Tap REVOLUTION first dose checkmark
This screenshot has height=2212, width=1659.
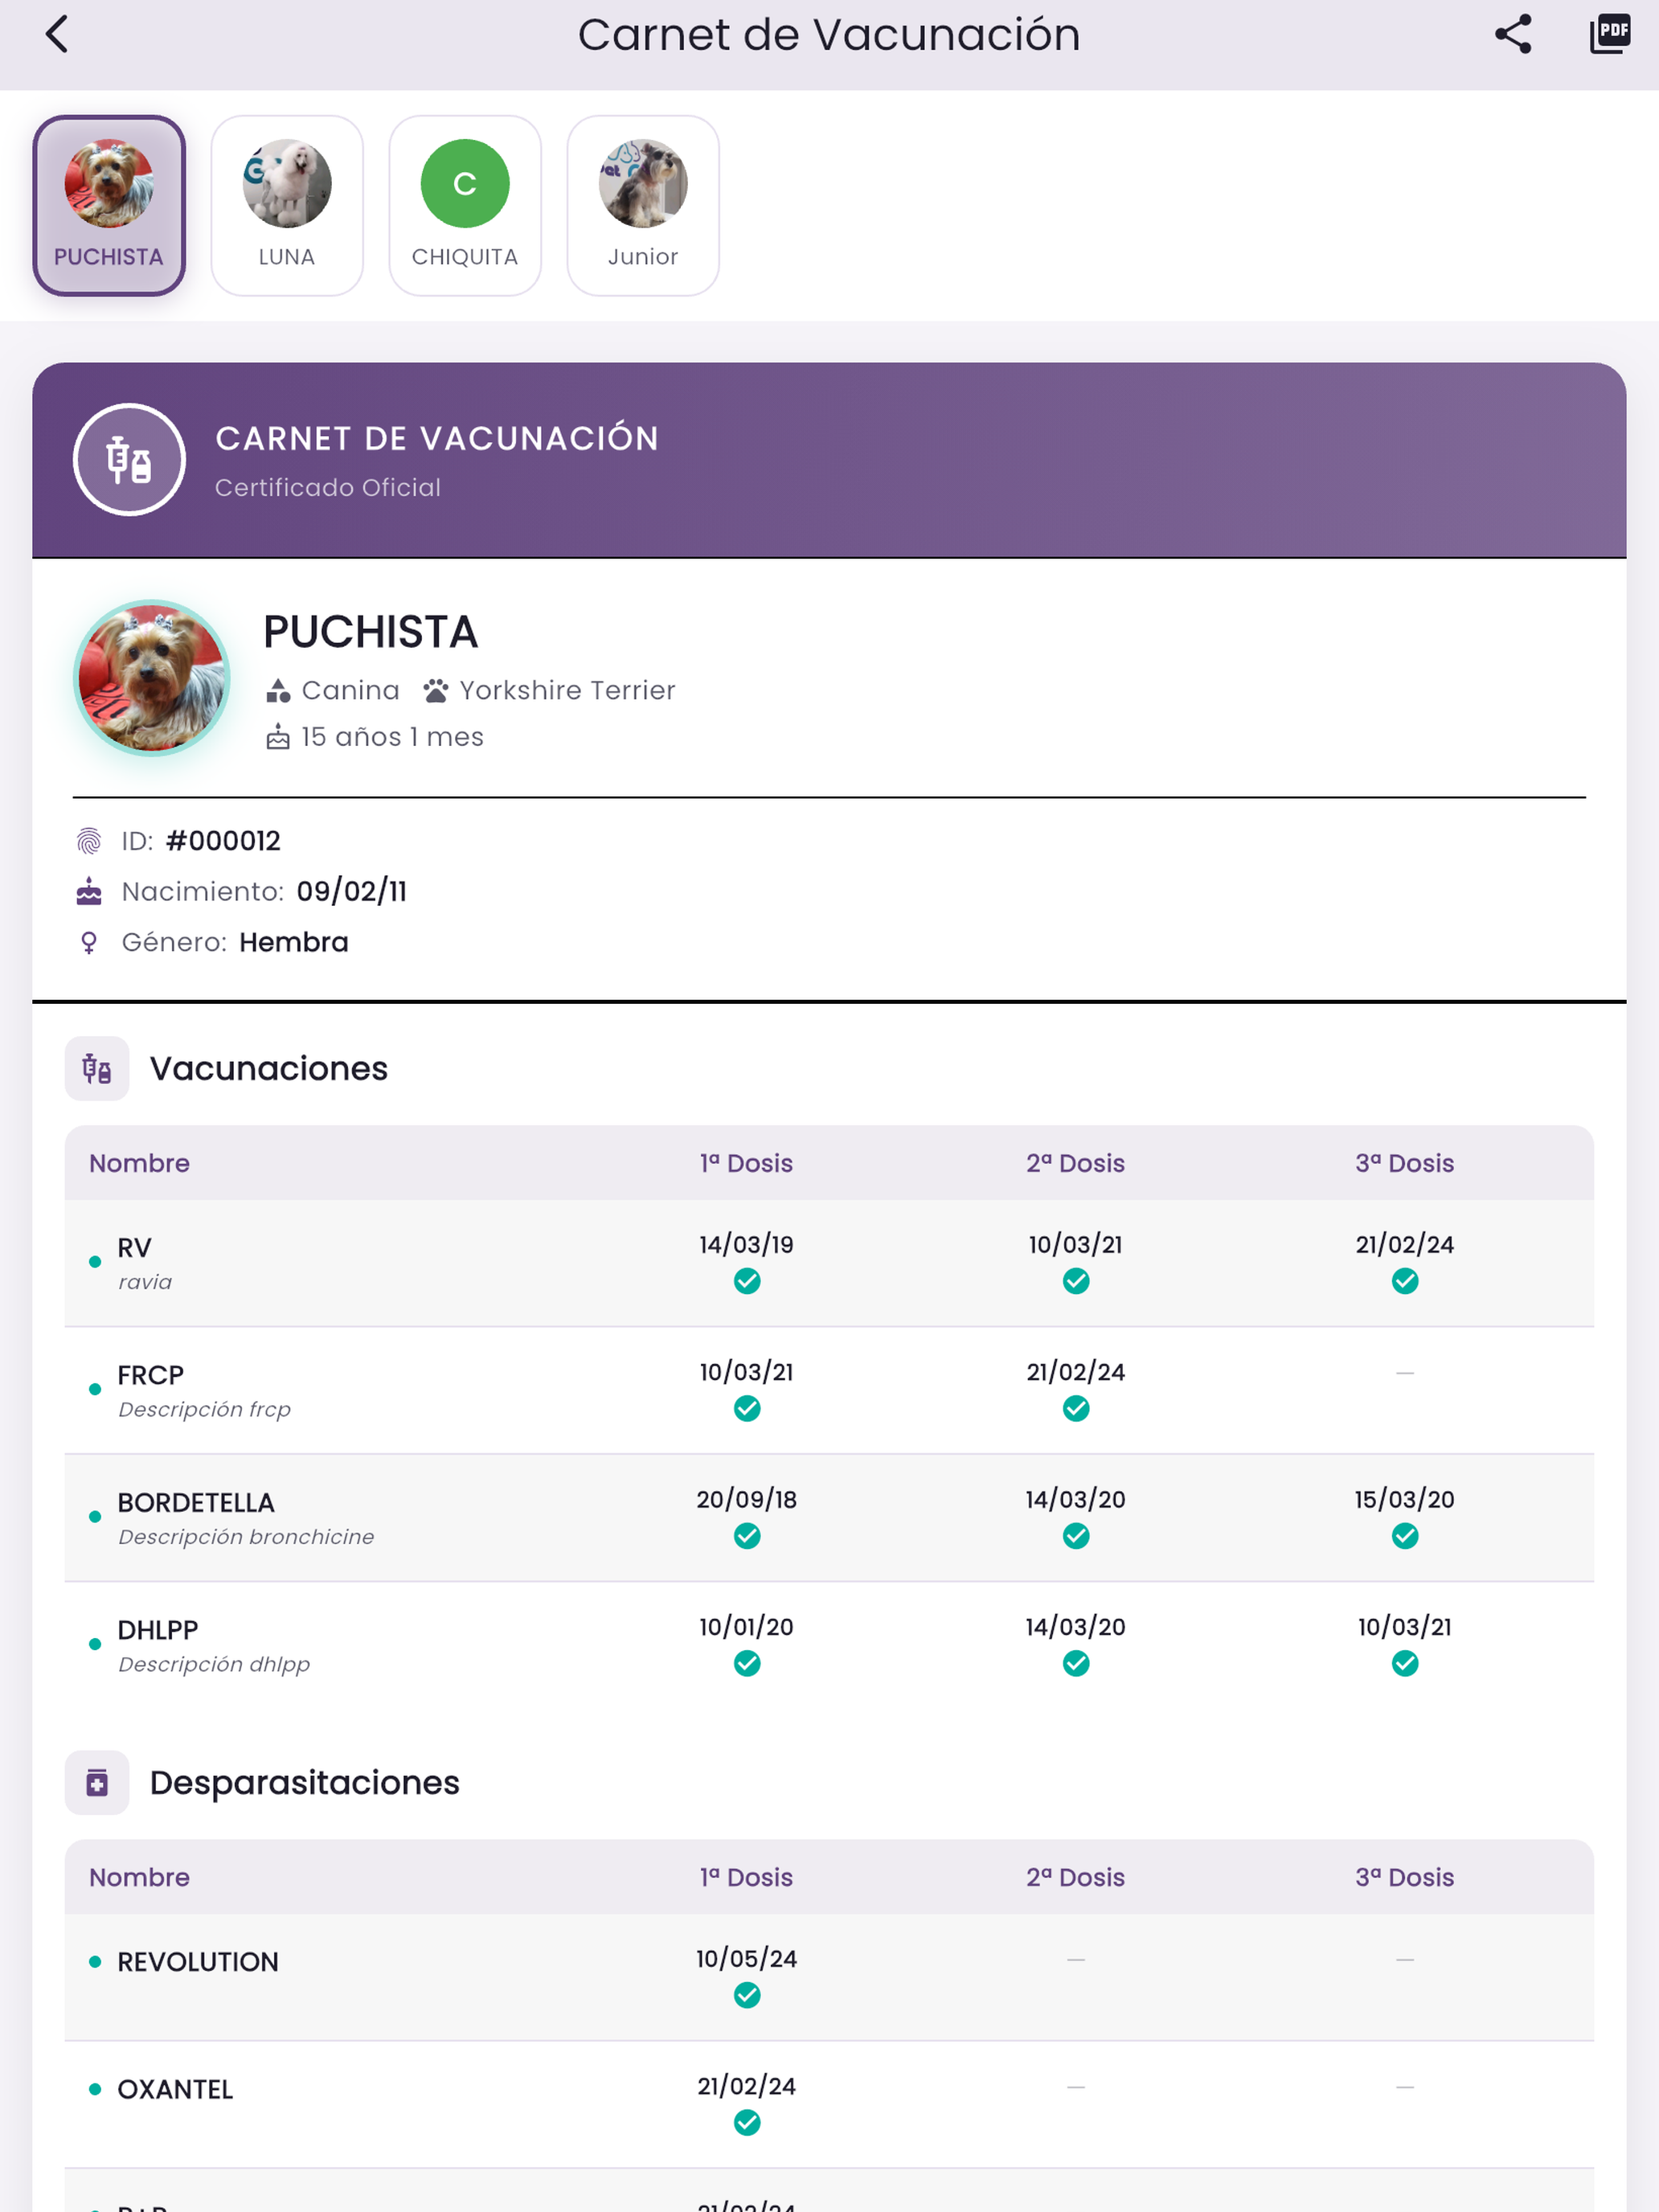(x=747, y=1995)
